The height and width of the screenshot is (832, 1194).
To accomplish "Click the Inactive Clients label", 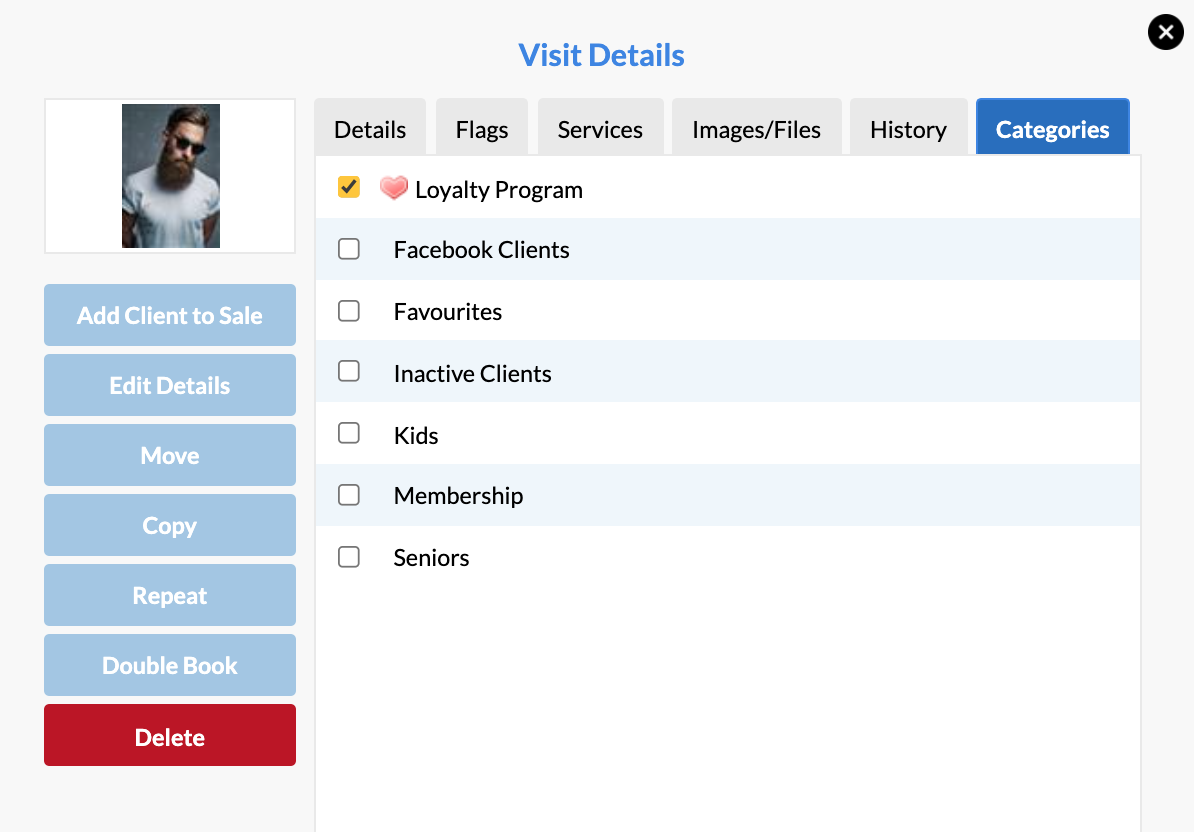I will click(x=472, y=373).
